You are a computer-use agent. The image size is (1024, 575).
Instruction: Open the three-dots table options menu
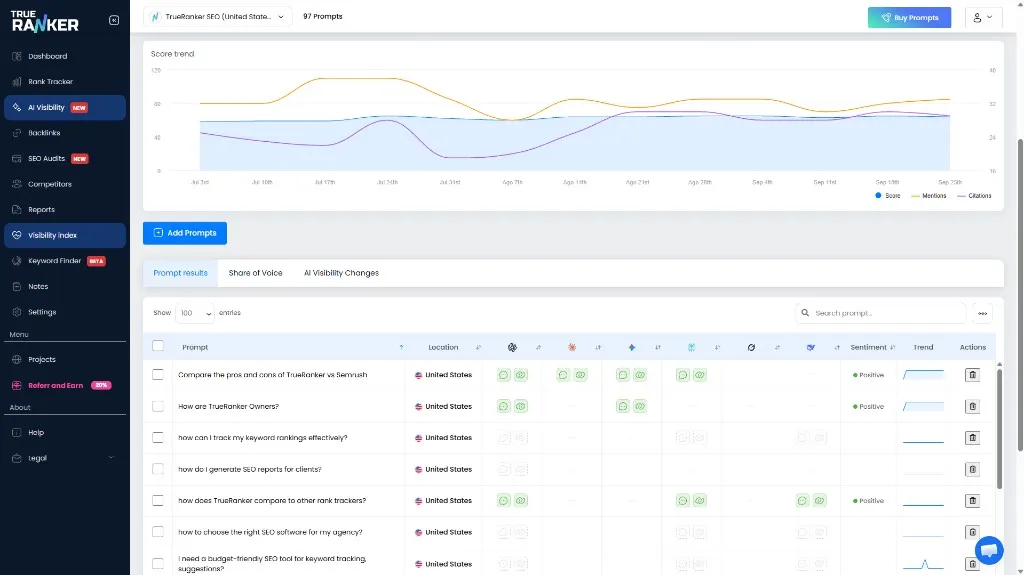click(982, 314)
